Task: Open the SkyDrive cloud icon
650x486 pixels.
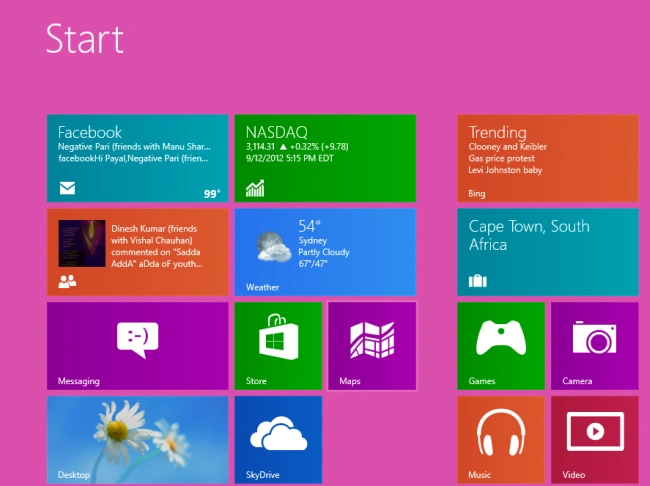Action: (x=279, y=433)
